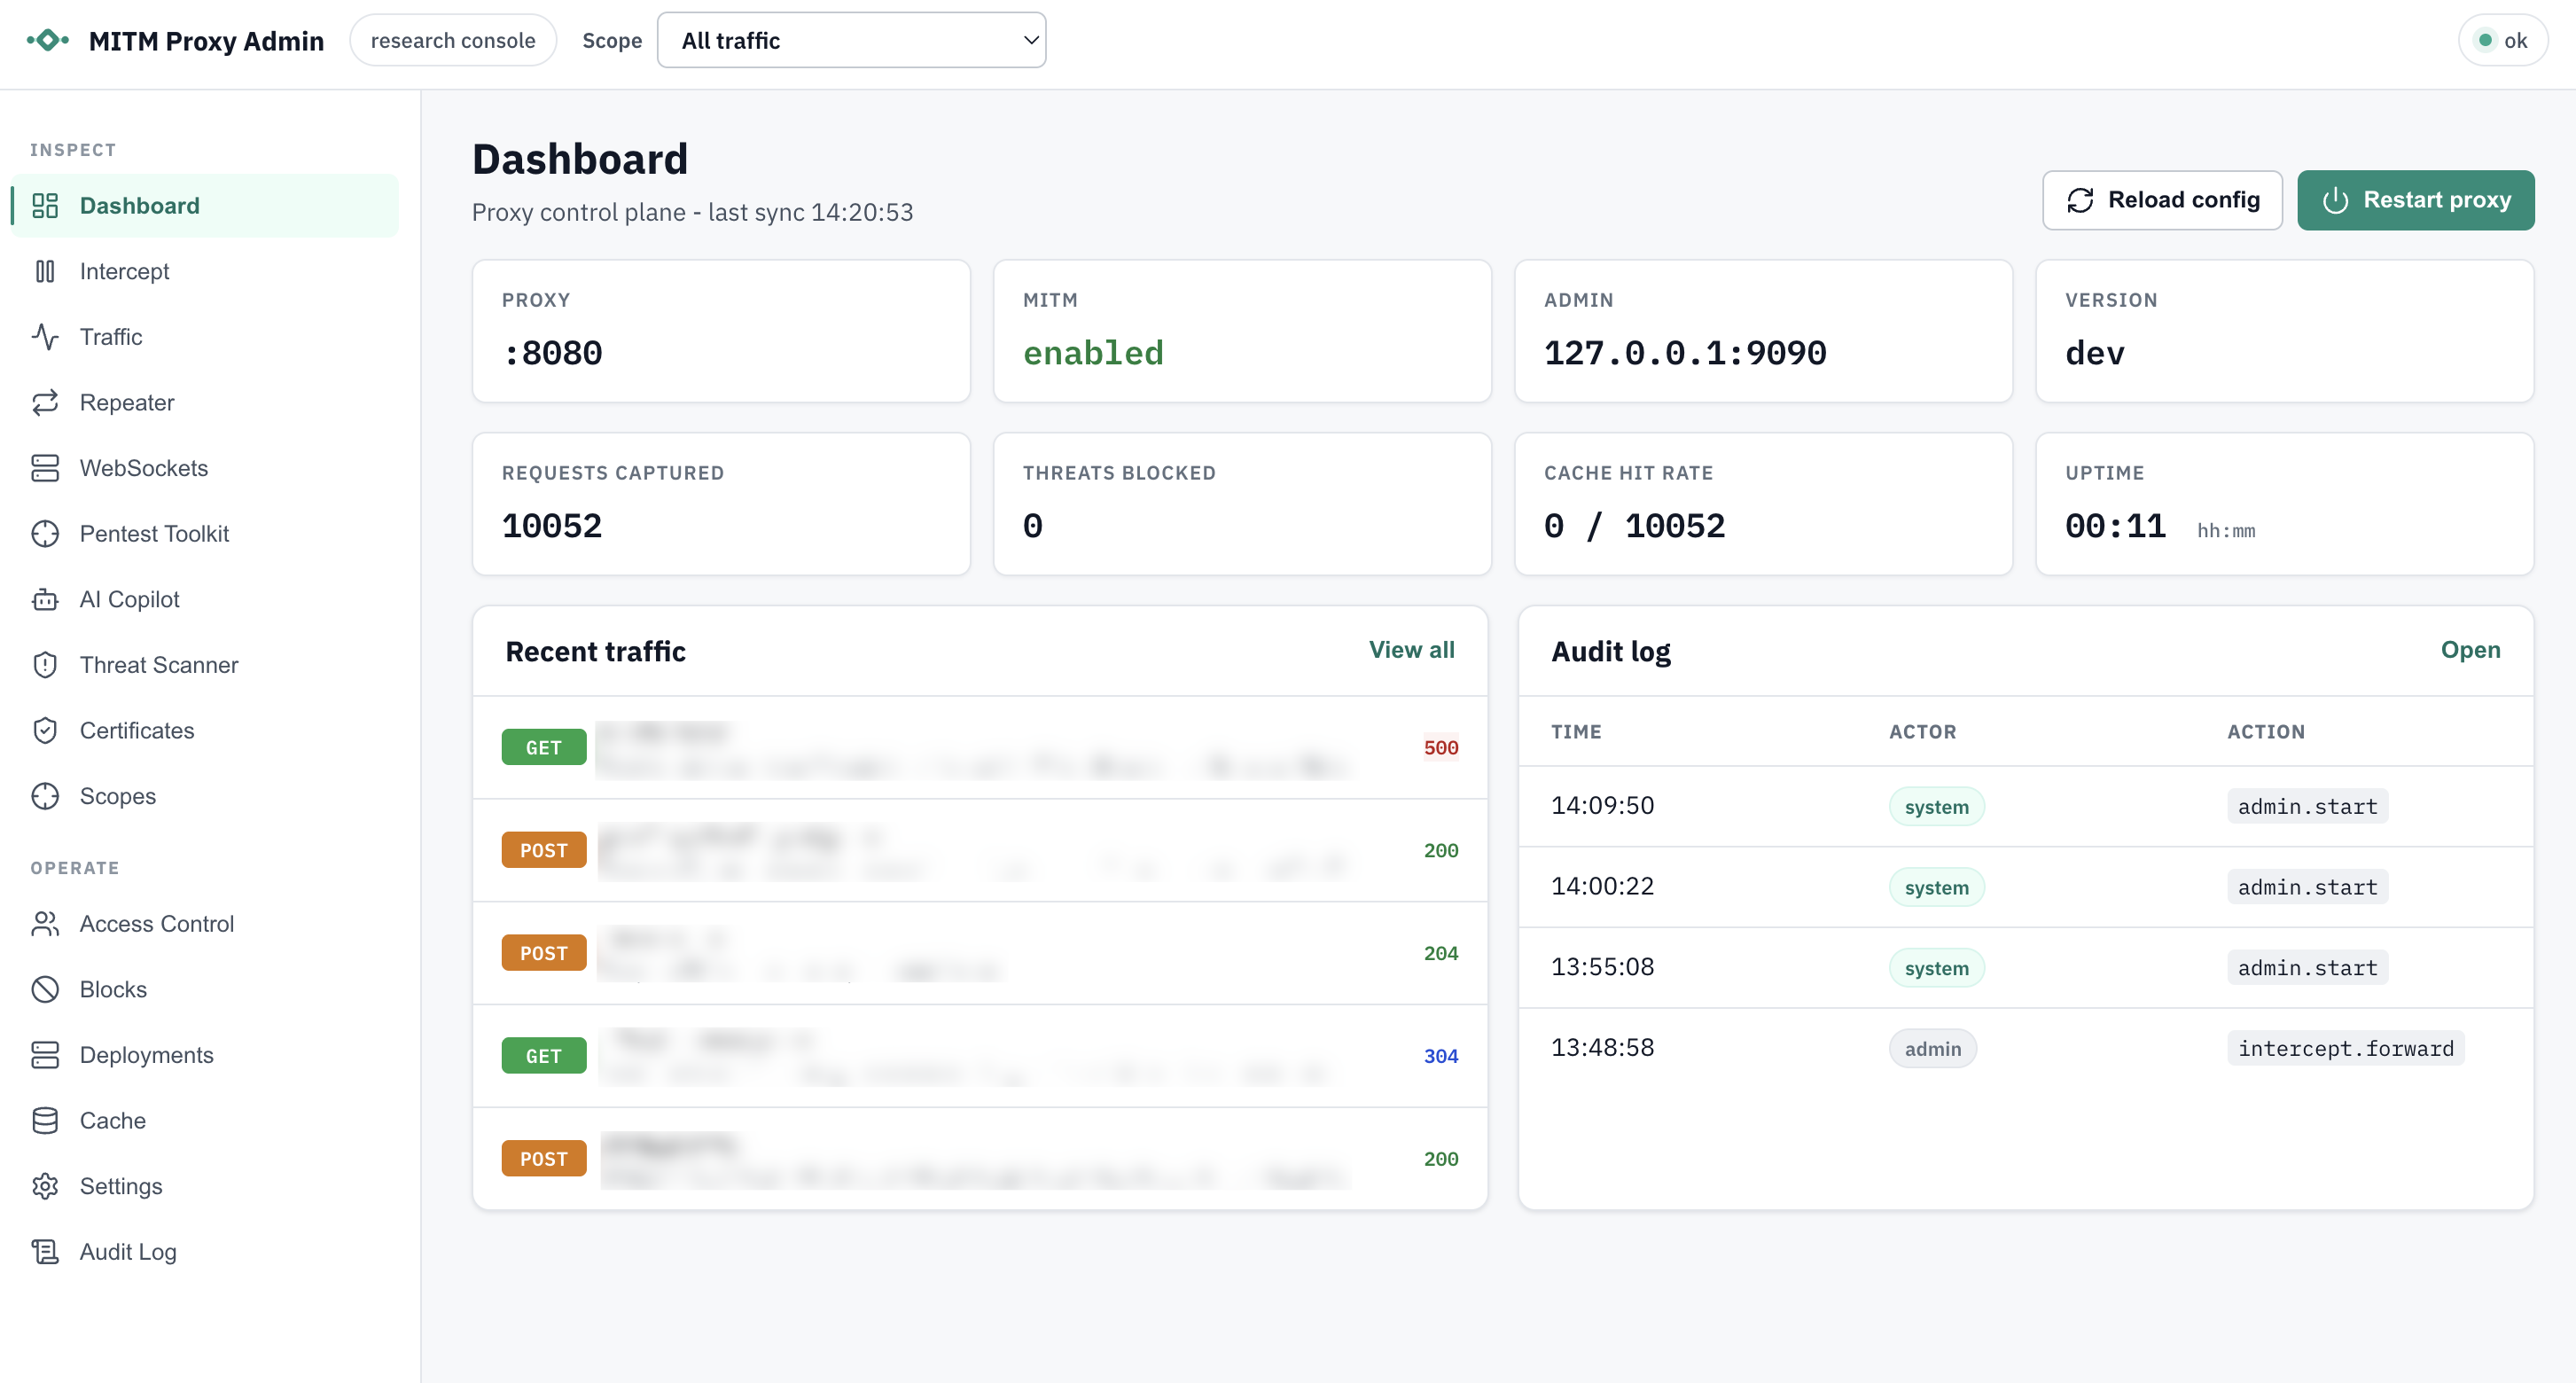Select the POST request row with status 204
The width and height of the screenshot is (2576, 1383).
click(980, 953)
